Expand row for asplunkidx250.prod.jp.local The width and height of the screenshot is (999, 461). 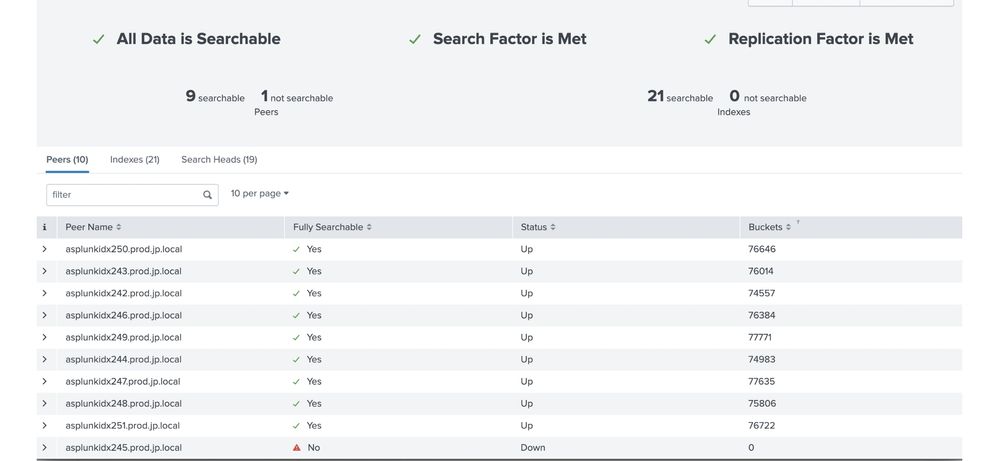[44, 249]
